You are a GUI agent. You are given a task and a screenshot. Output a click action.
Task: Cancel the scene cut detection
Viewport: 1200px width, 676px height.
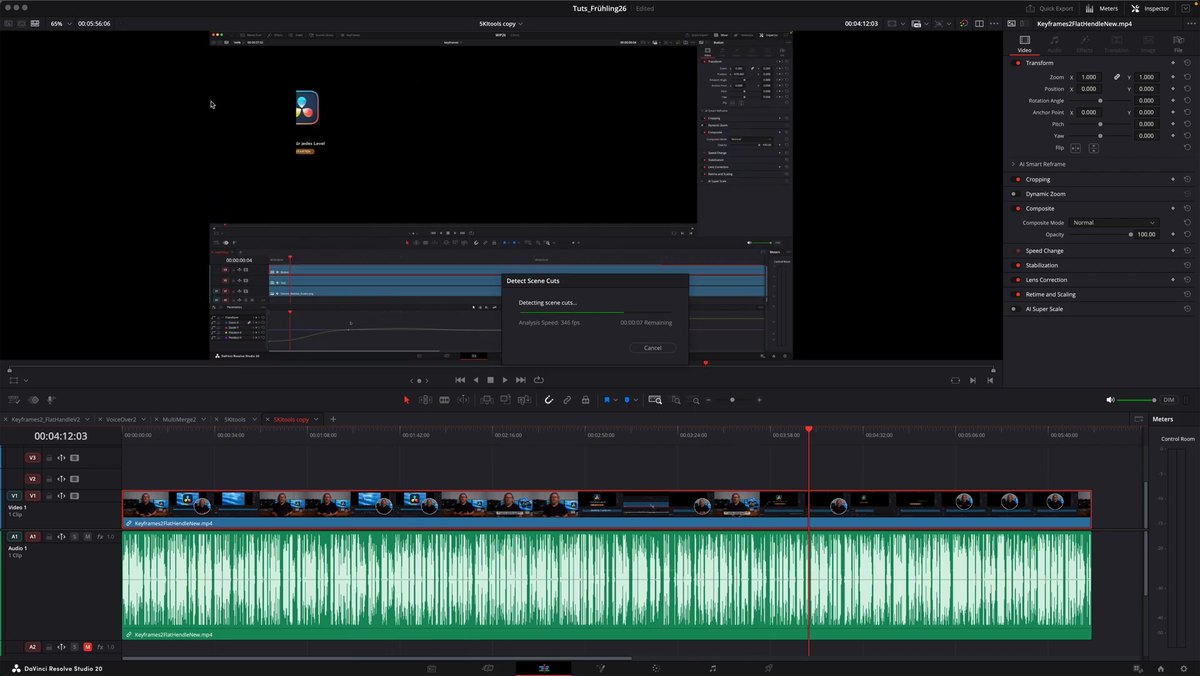pyautogui.click(x=653, y=348)
